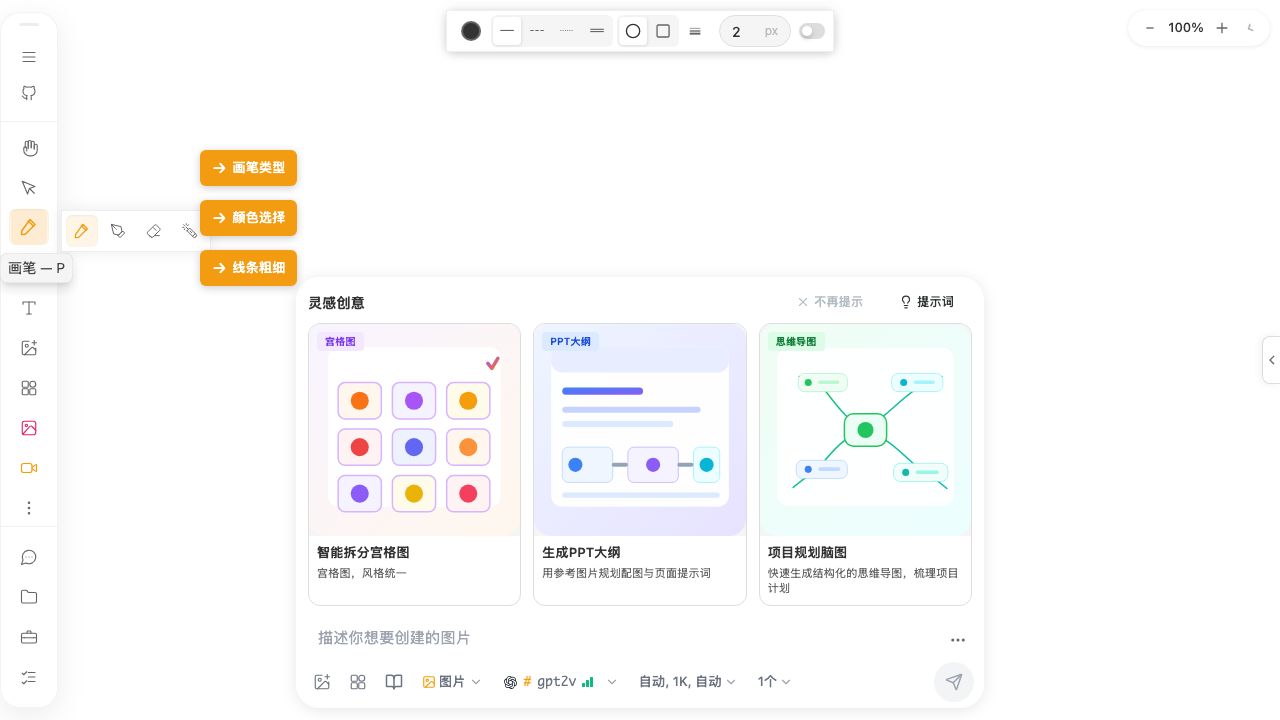This screenshot has height=720, width=1280.
Task: Send the prompt with the paper plane button
Action: coord(954,682)
